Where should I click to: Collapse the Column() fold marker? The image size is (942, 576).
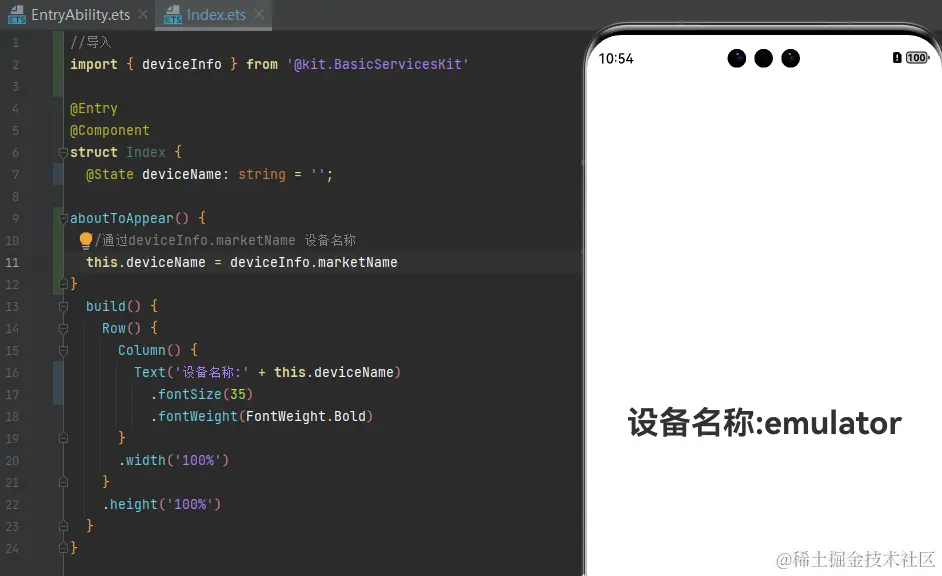tap(62, 350)
